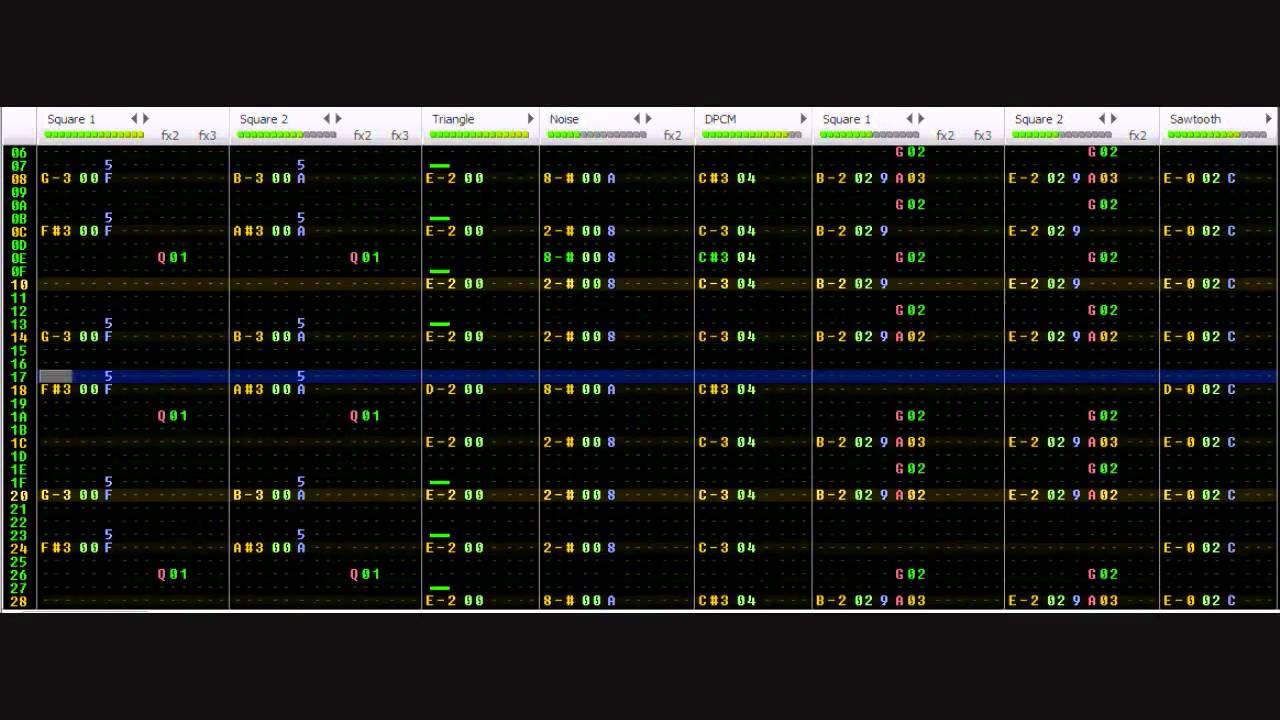Select instrument 04 on row 08 of DPCM

(x=746, y=178)
